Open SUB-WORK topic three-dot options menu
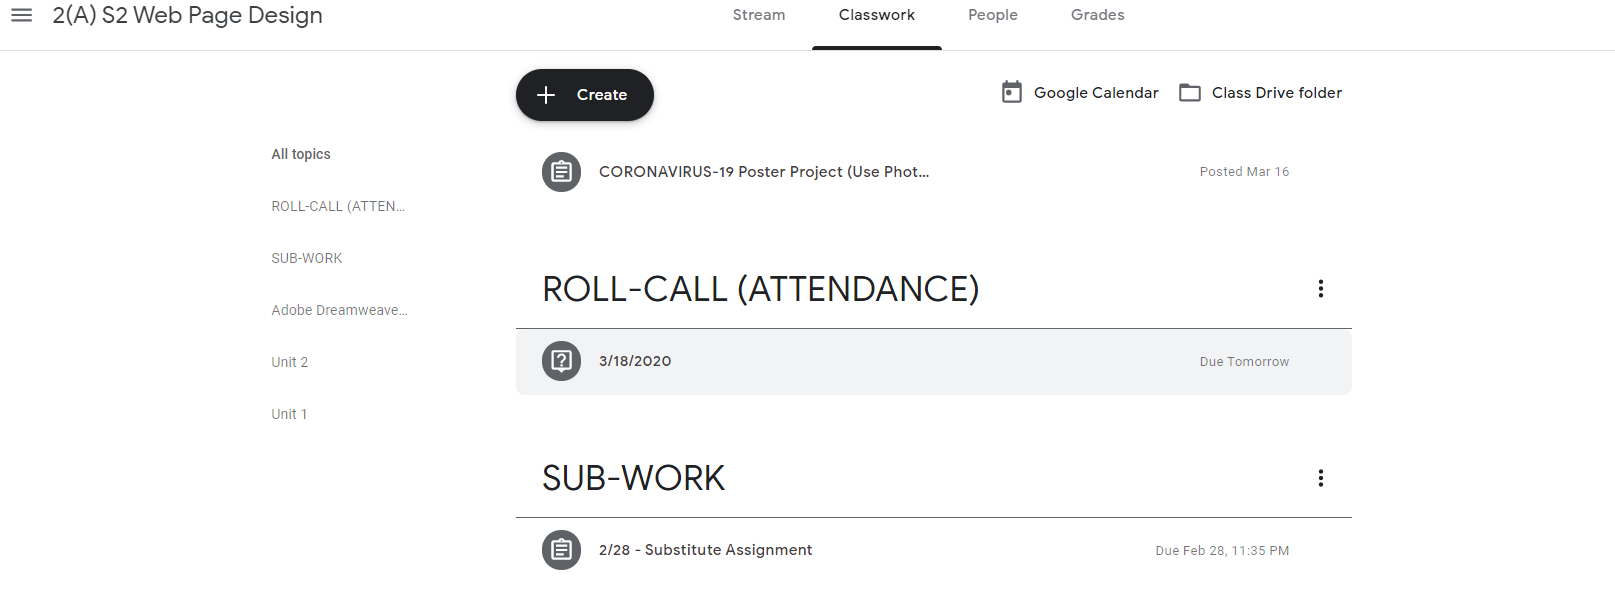The image size is (1615, 610). pos(1321,478)
